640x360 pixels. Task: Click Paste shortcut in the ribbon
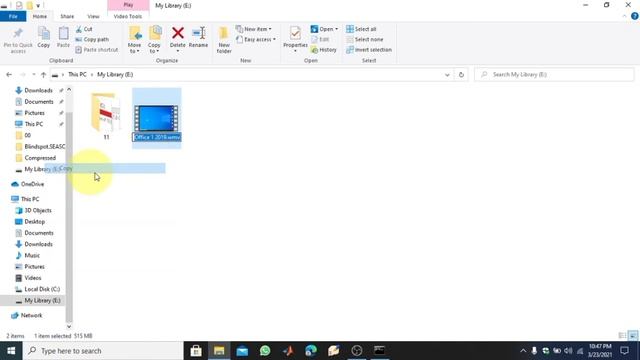[x=97, y=50]
